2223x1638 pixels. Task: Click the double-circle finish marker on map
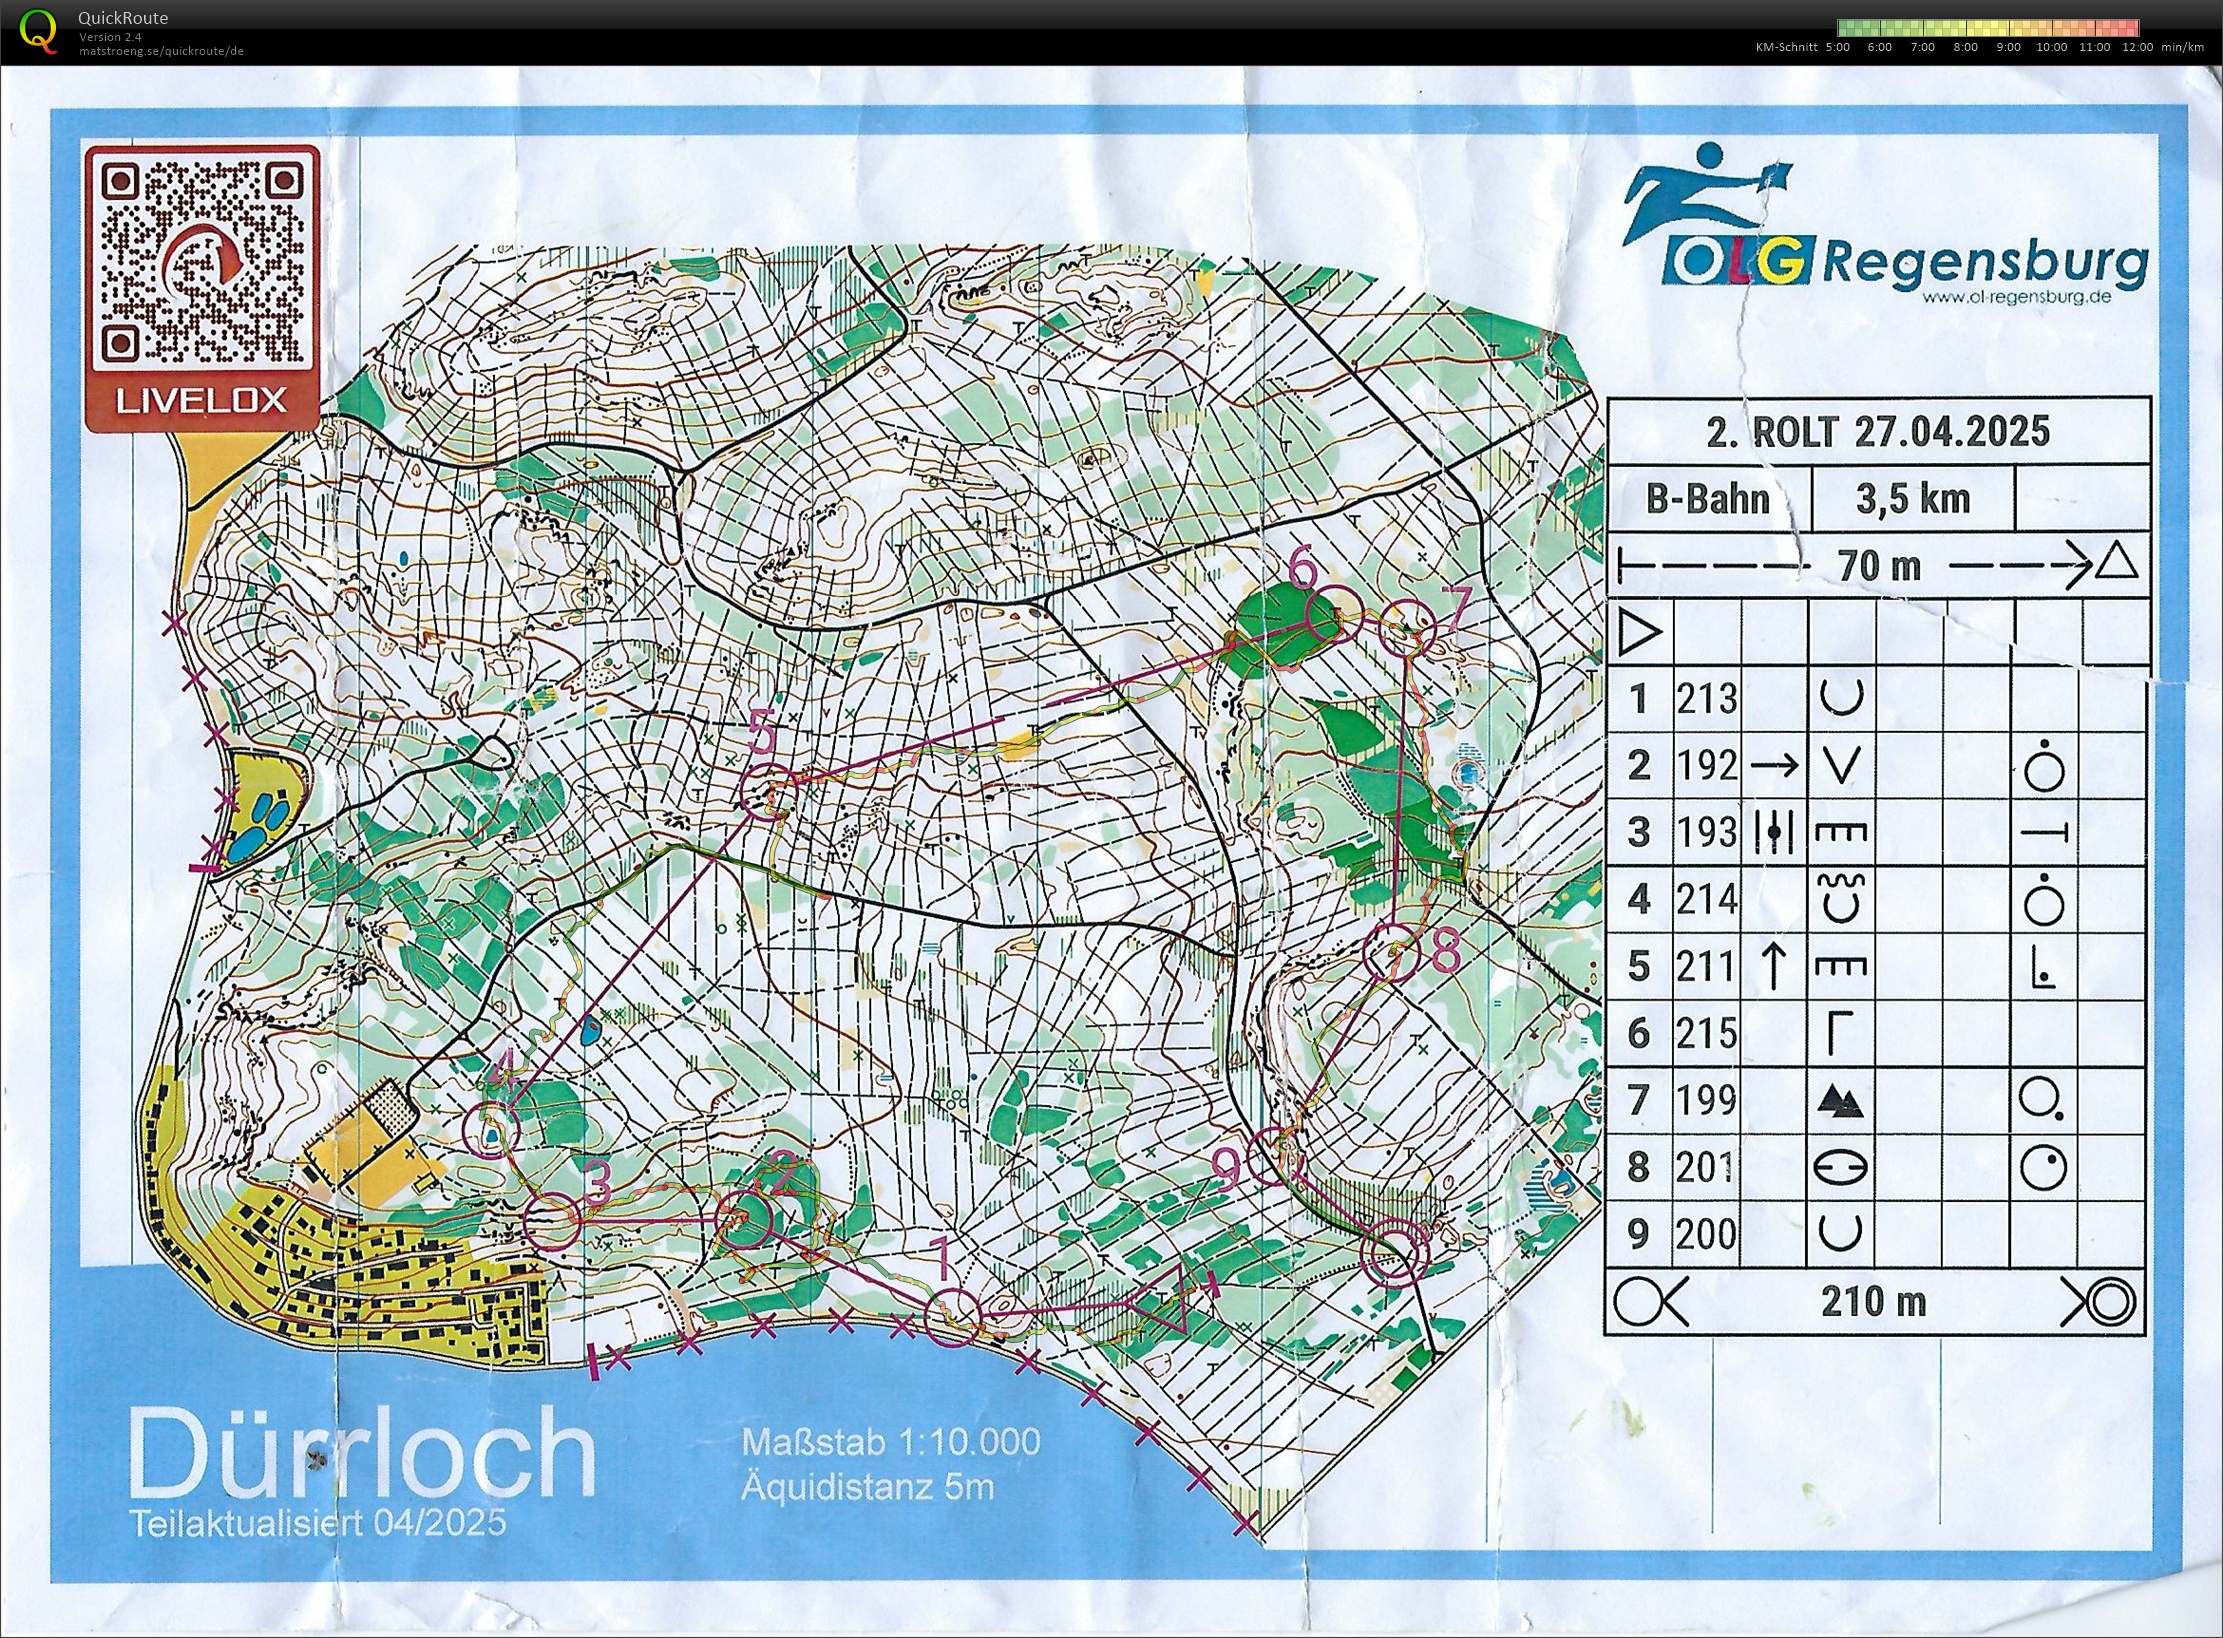click(x=1396, y=1251)
